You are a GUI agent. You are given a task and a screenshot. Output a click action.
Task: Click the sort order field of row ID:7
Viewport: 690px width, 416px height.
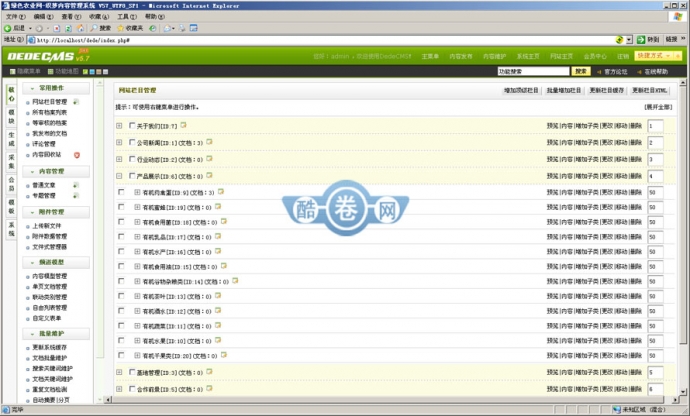(x=655, y=126)
